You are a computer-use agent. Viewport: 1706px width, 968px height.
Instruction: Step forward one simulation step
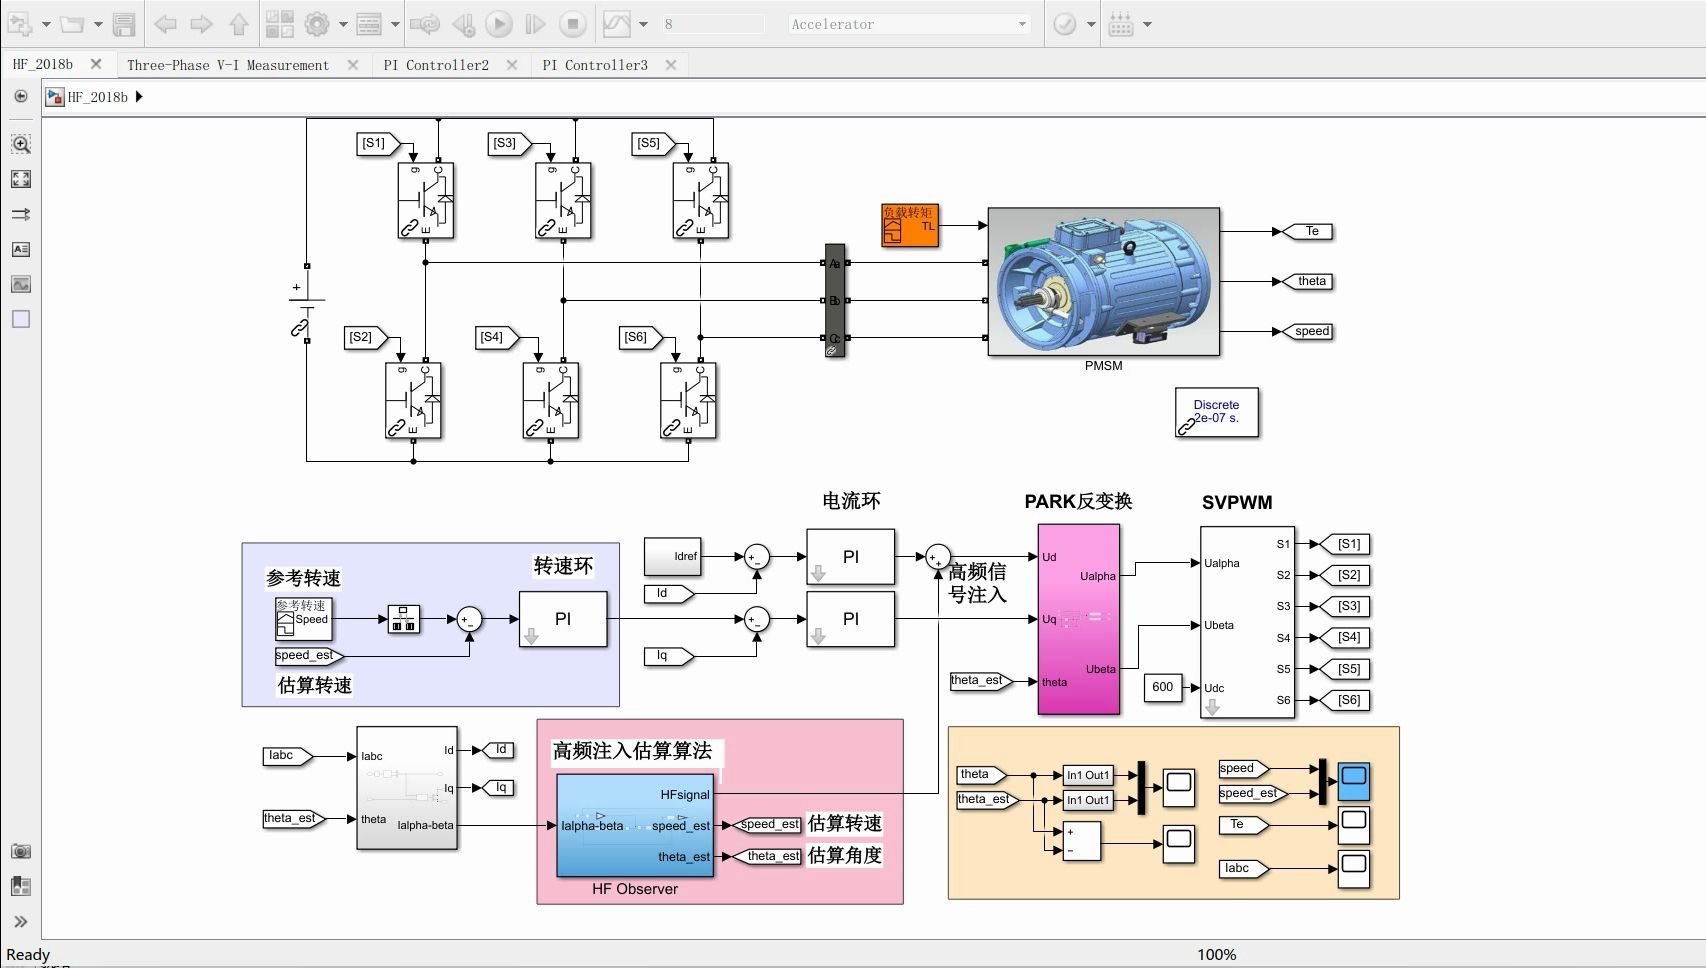(x=535, y=24)
